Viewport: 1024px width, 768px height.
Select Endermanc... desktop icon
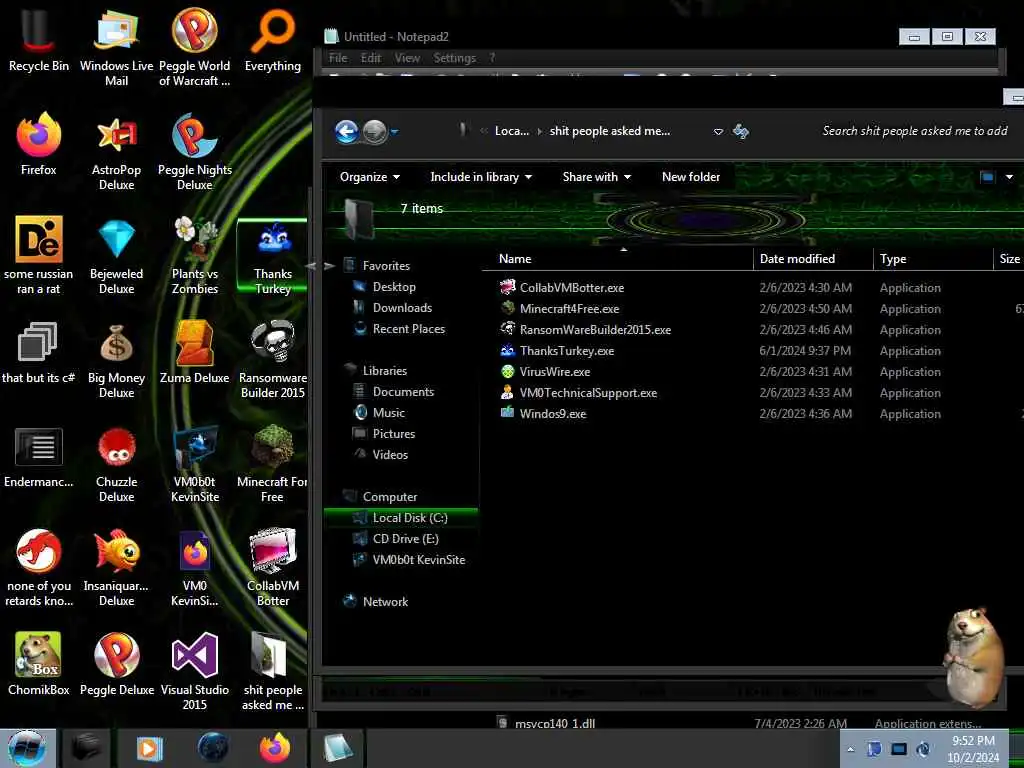39,456
